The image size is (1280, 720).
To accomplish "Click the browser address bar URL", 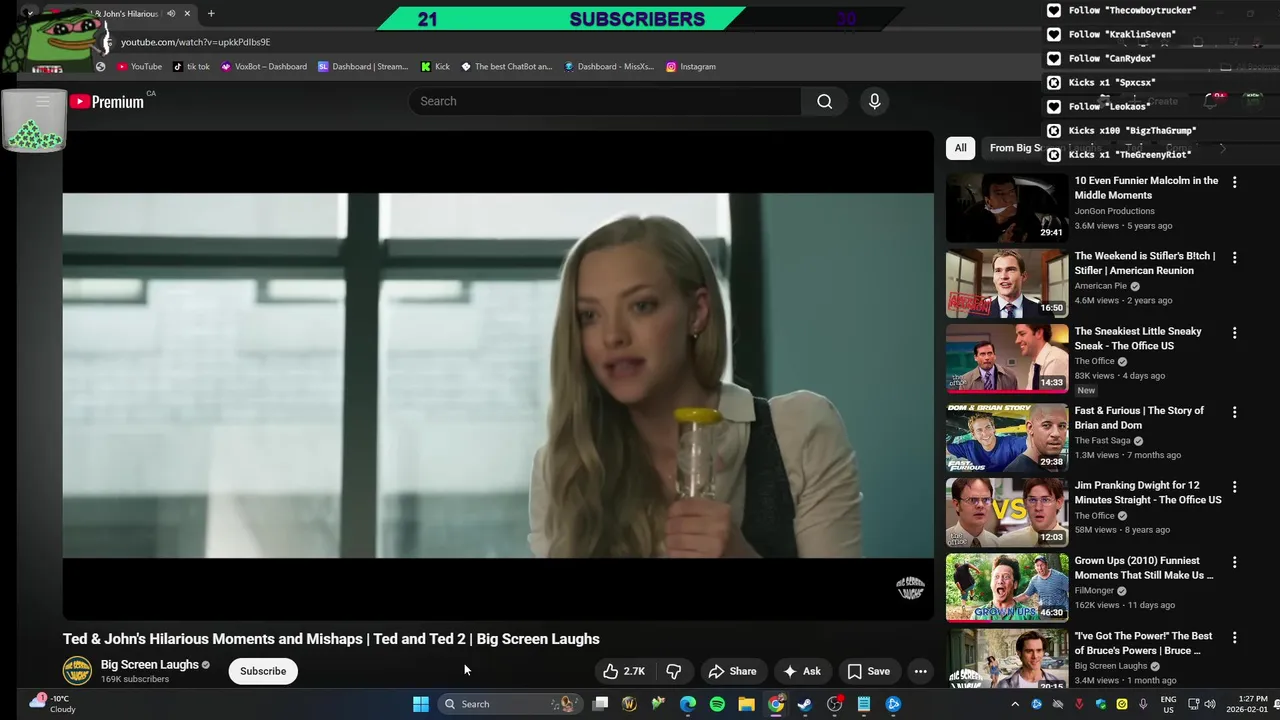I will pyautogui.click(x=196, y=42).
